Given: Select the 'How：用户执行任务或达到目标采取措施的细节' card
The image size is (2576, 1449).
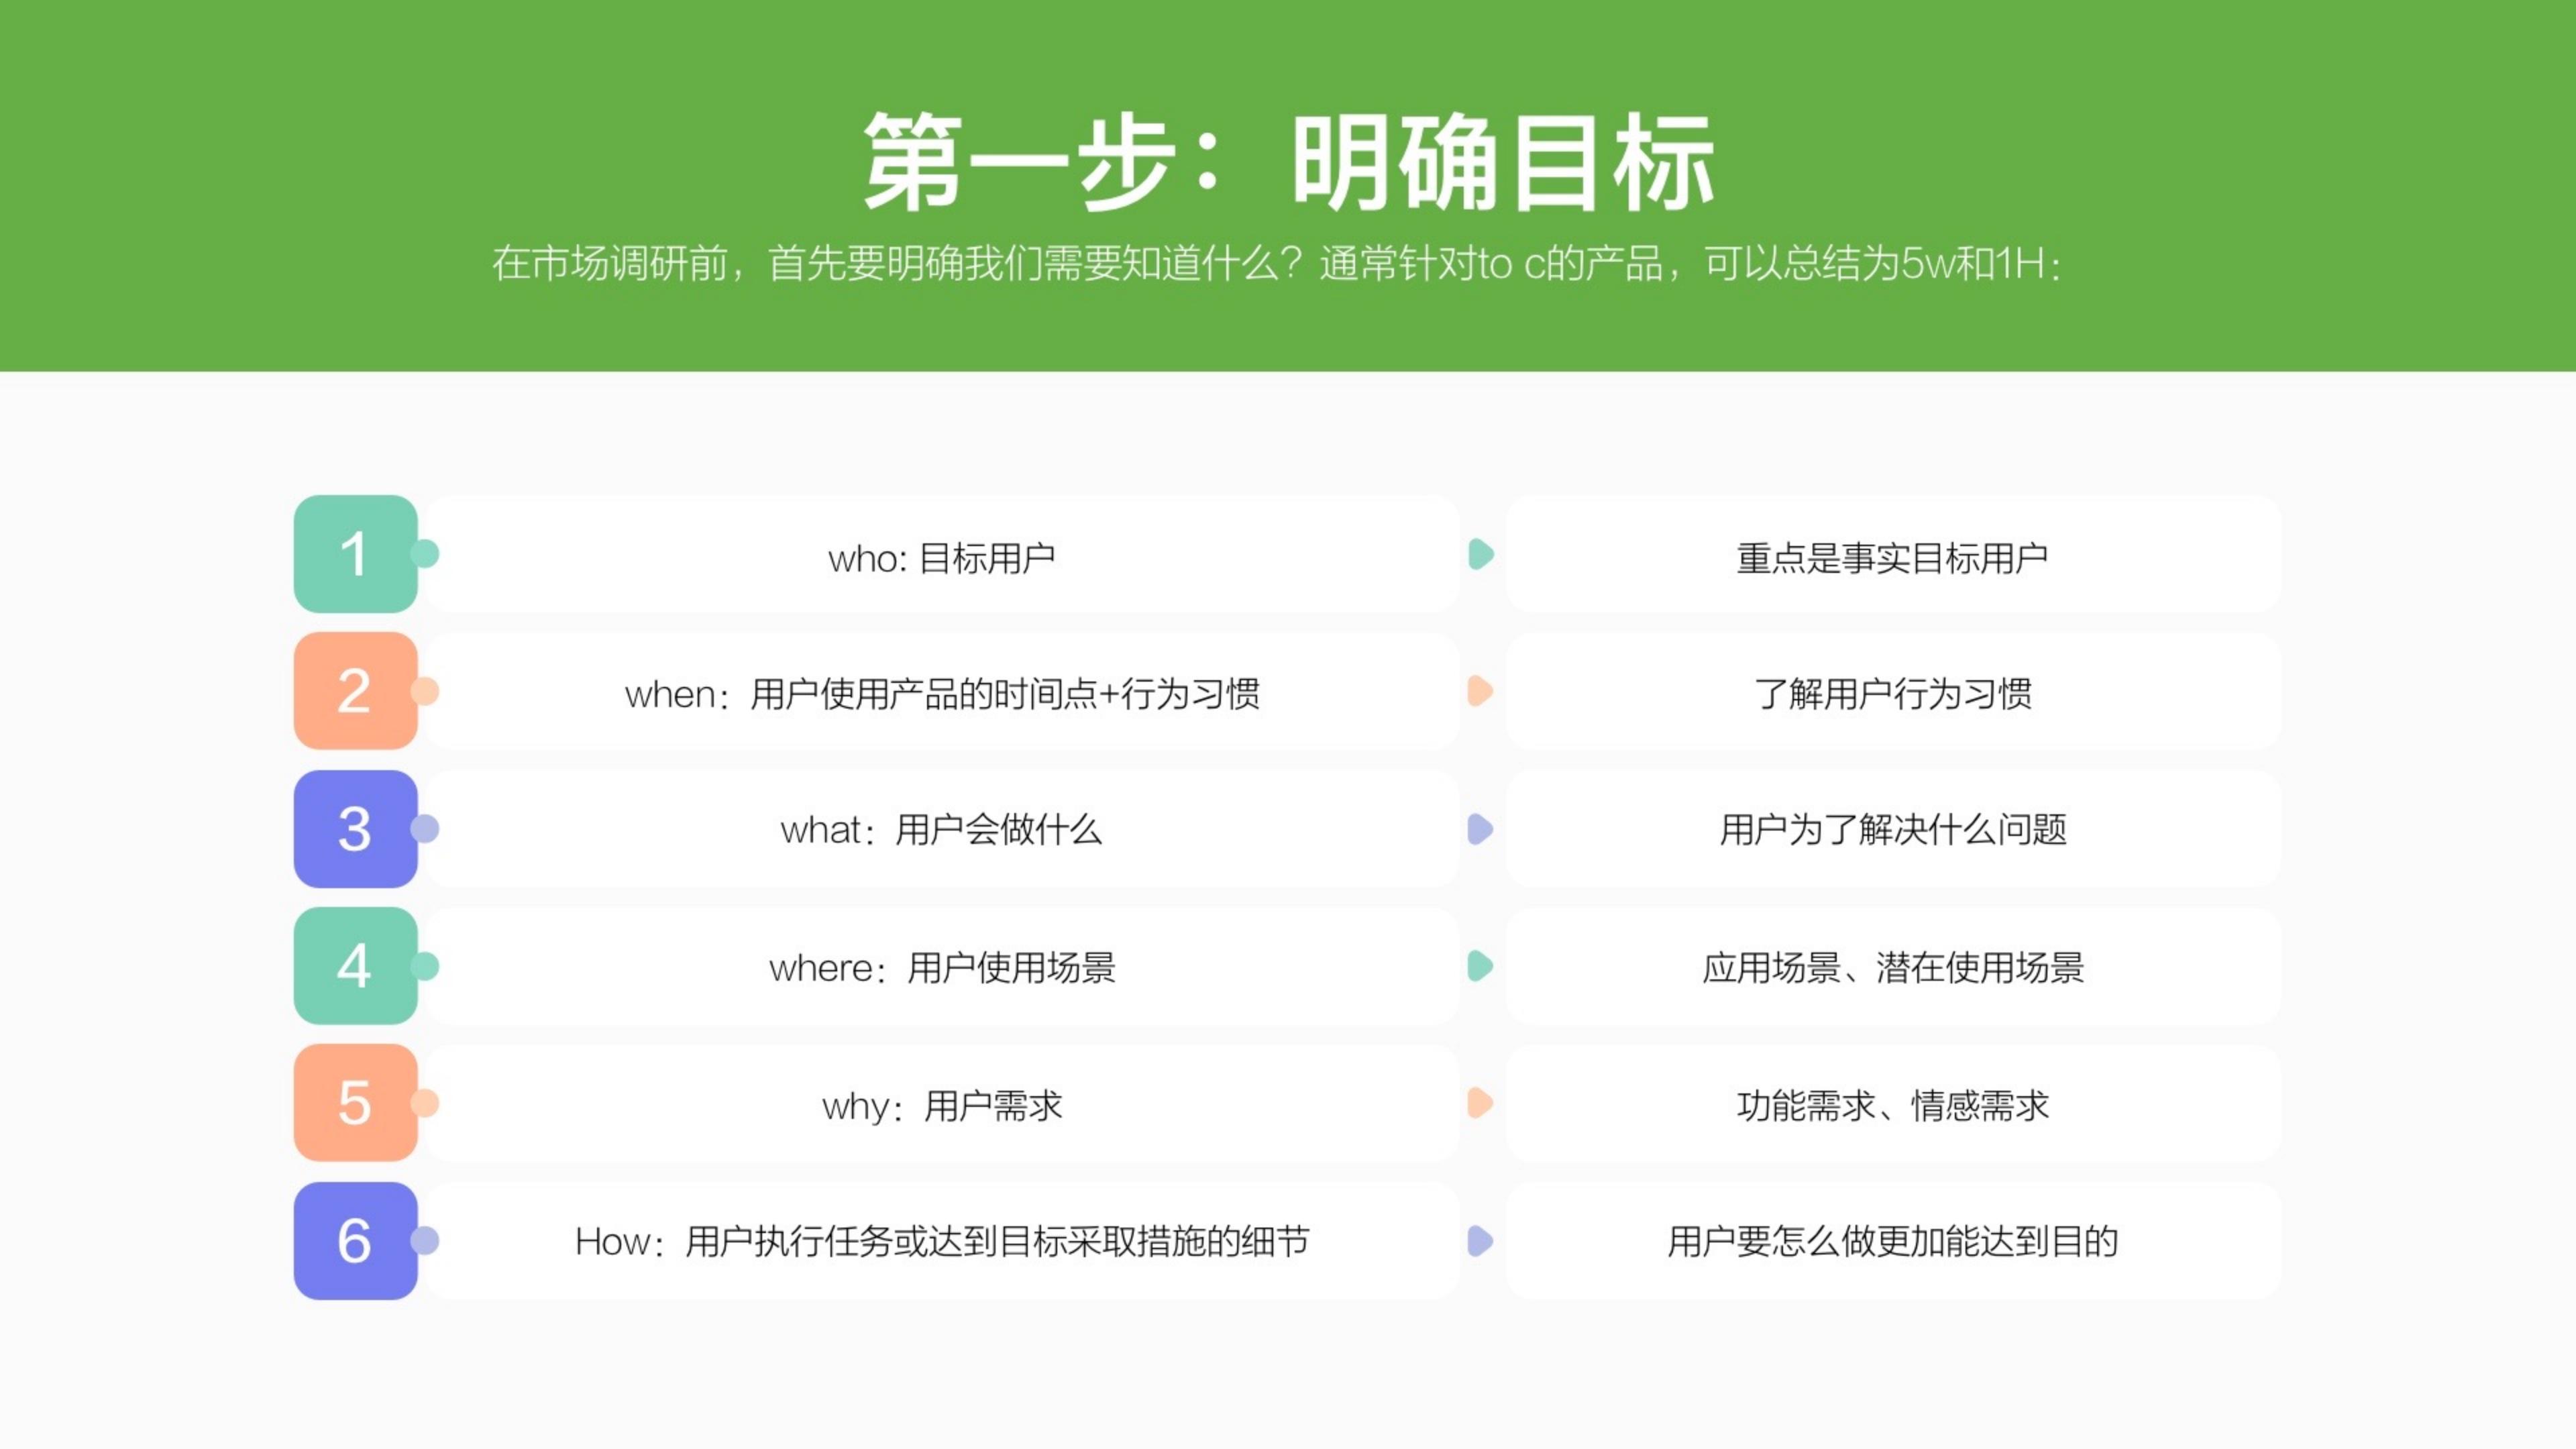Looking at the screenshot, I should pyautogui.click(x=942, y=1241).
